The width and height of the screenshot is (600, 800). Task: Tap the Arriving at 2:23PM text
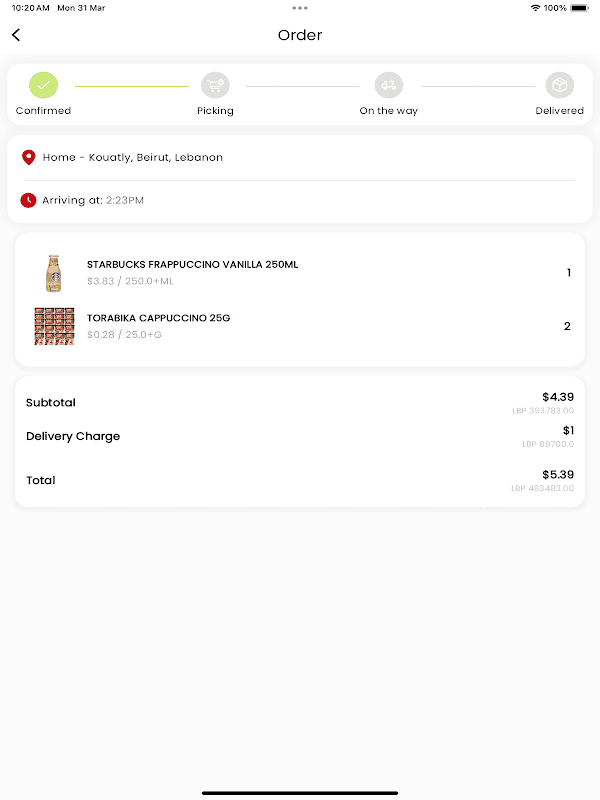(x=93, y=201)
